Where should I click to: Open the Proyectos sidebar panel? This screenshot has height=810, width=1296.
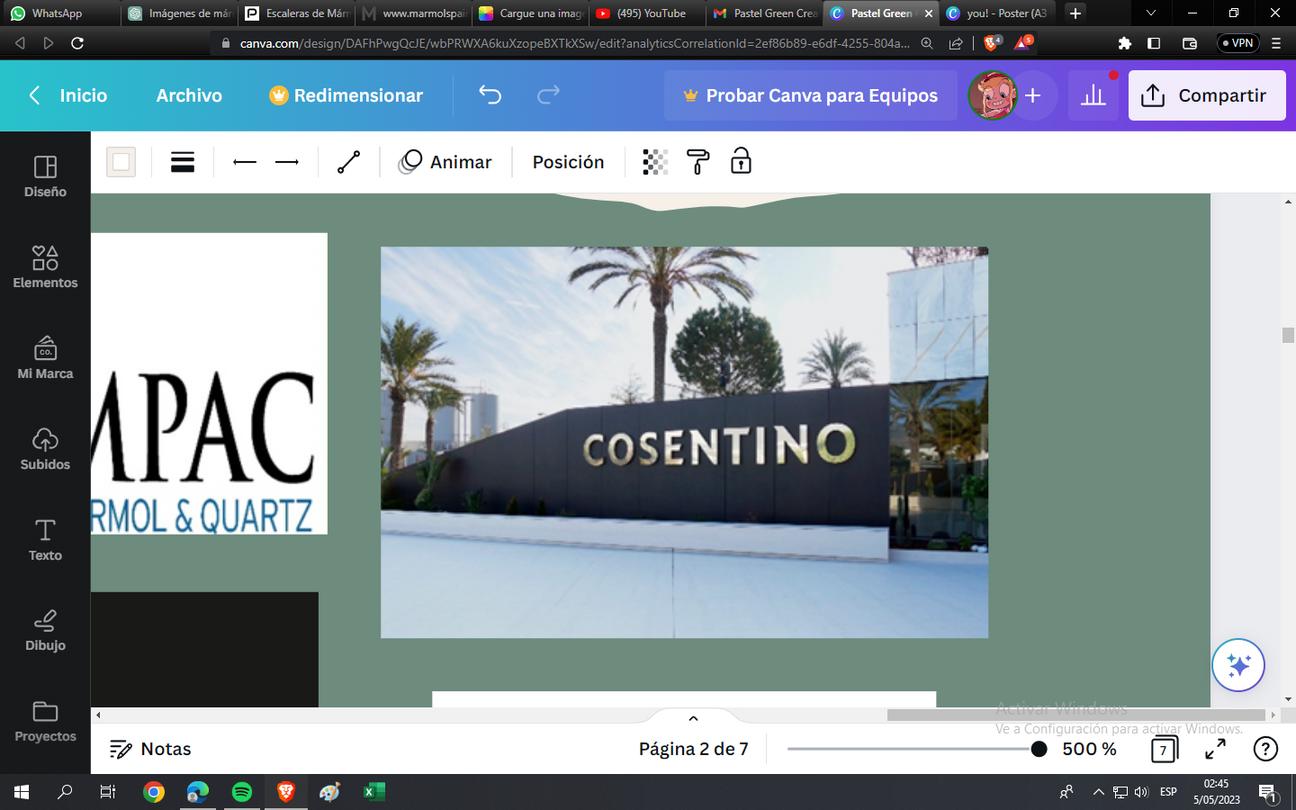45,721
